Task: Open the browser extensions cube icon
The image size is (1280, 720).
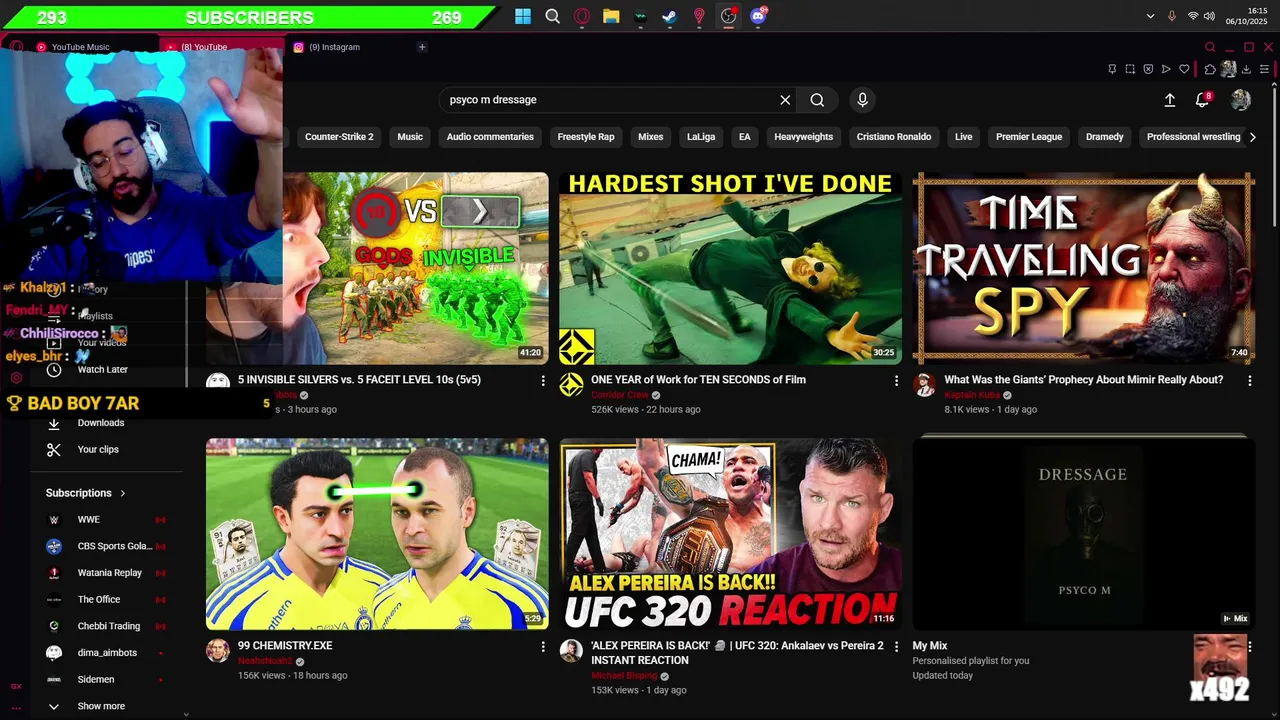Action: [1210, 69]
